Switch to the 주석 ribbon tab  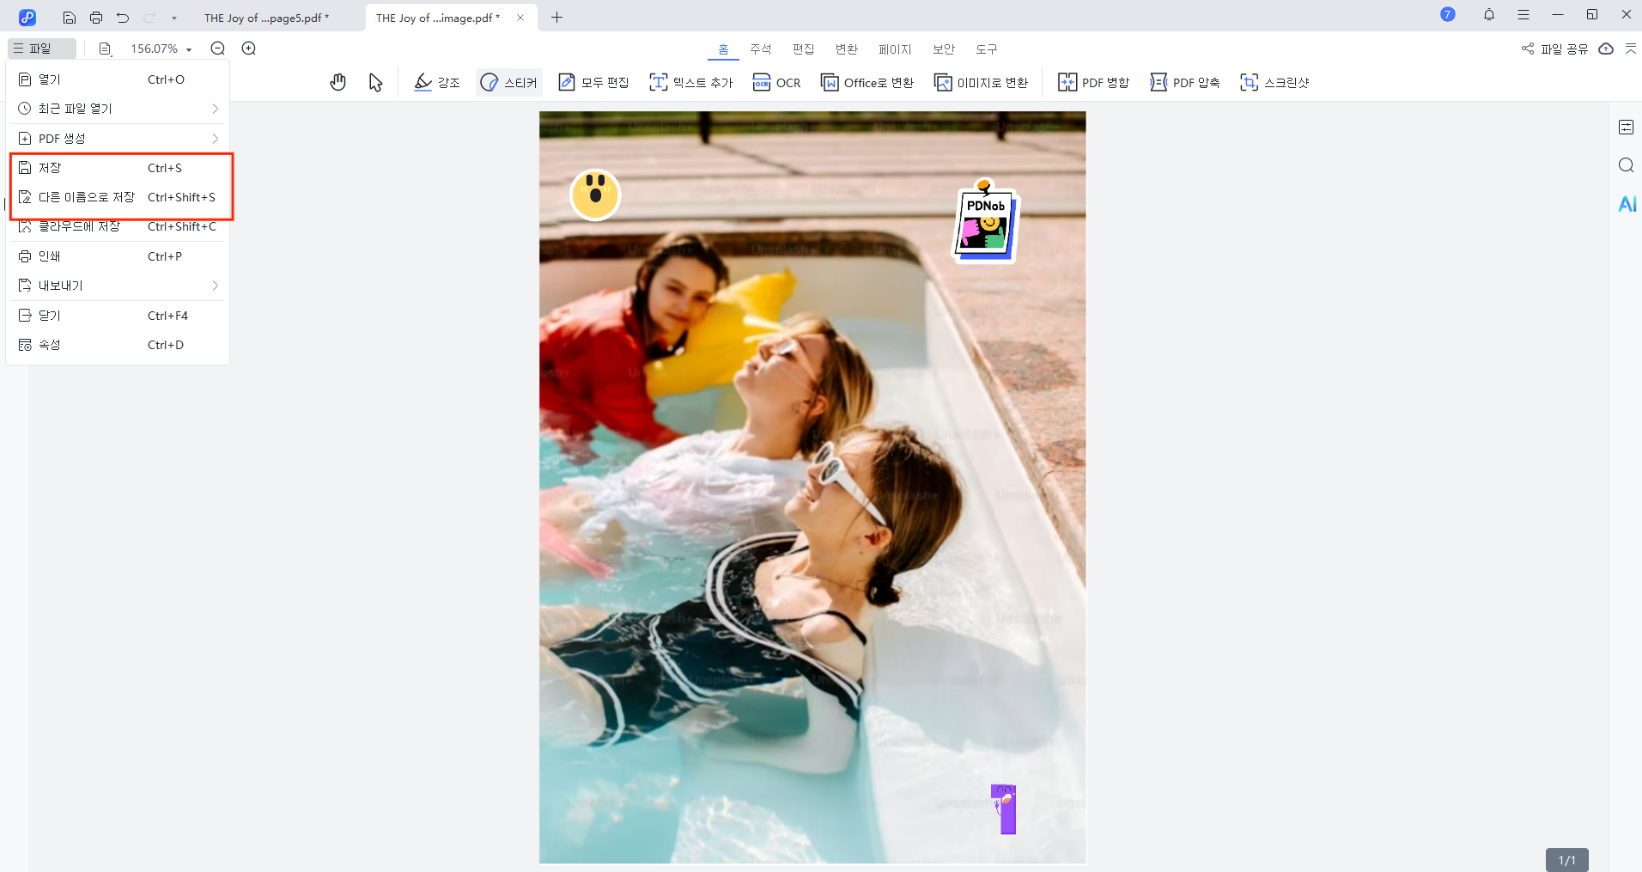pyautogui.click(x=761, y=49)
